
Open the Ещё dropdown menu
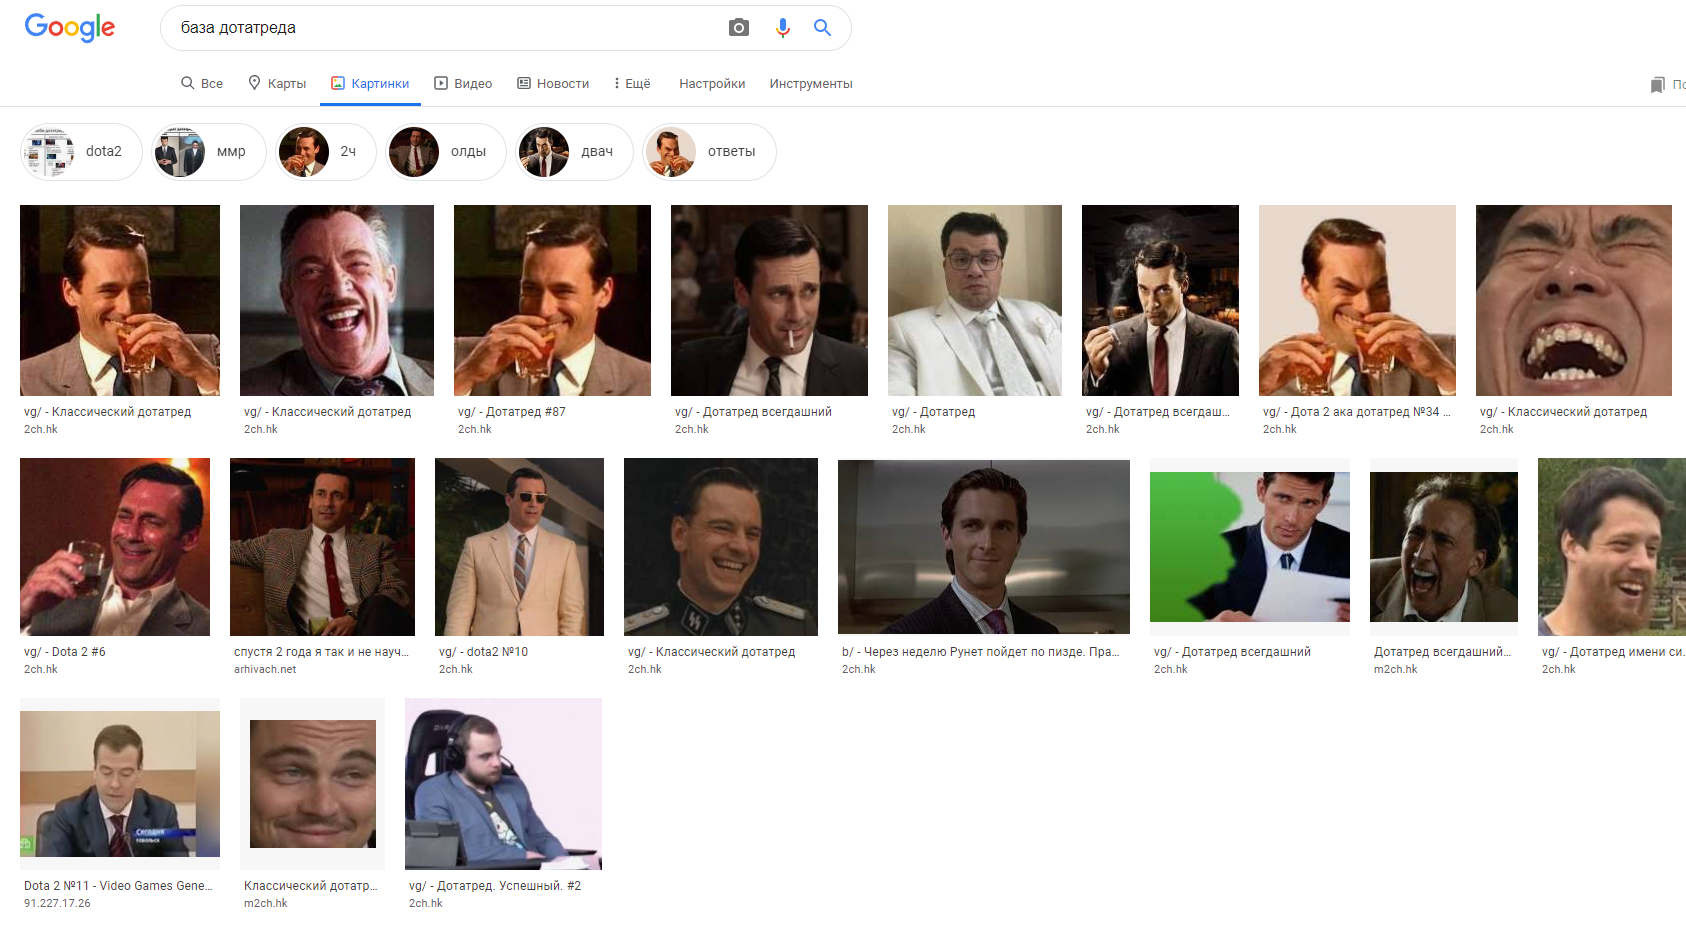coord(632,84)
